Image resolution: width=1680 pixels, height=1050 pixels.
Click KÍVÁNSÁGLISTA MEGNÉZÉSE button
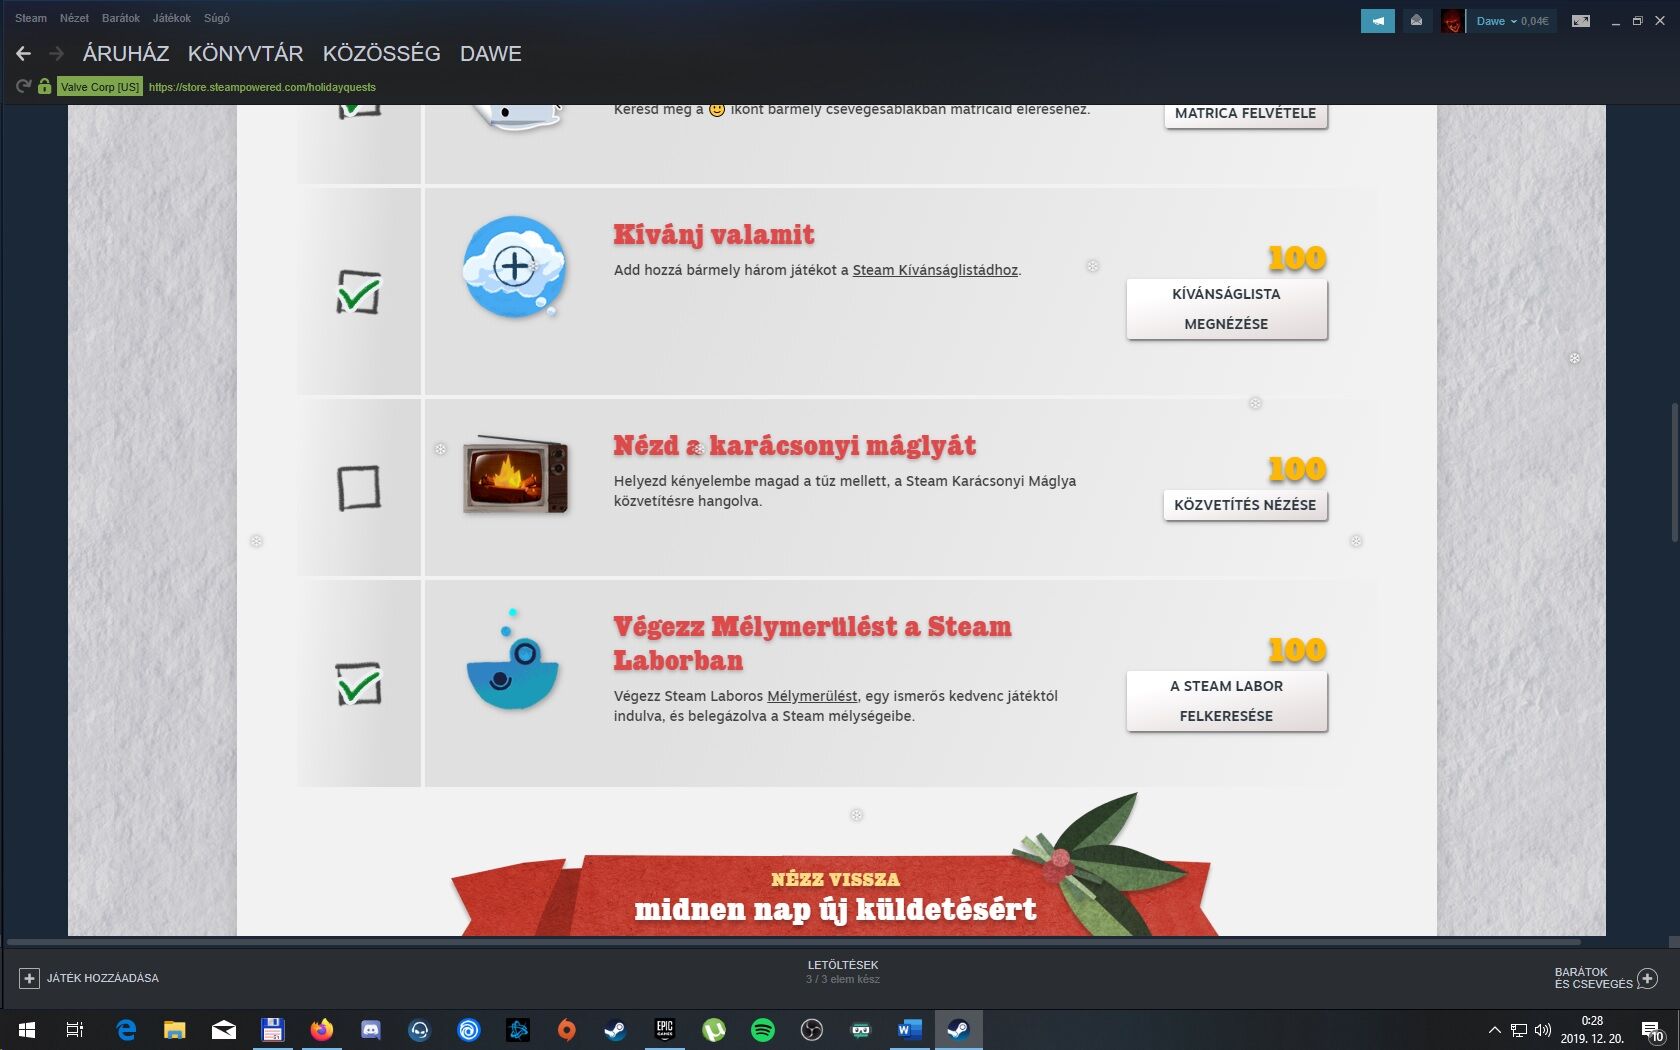[1227, 309]
